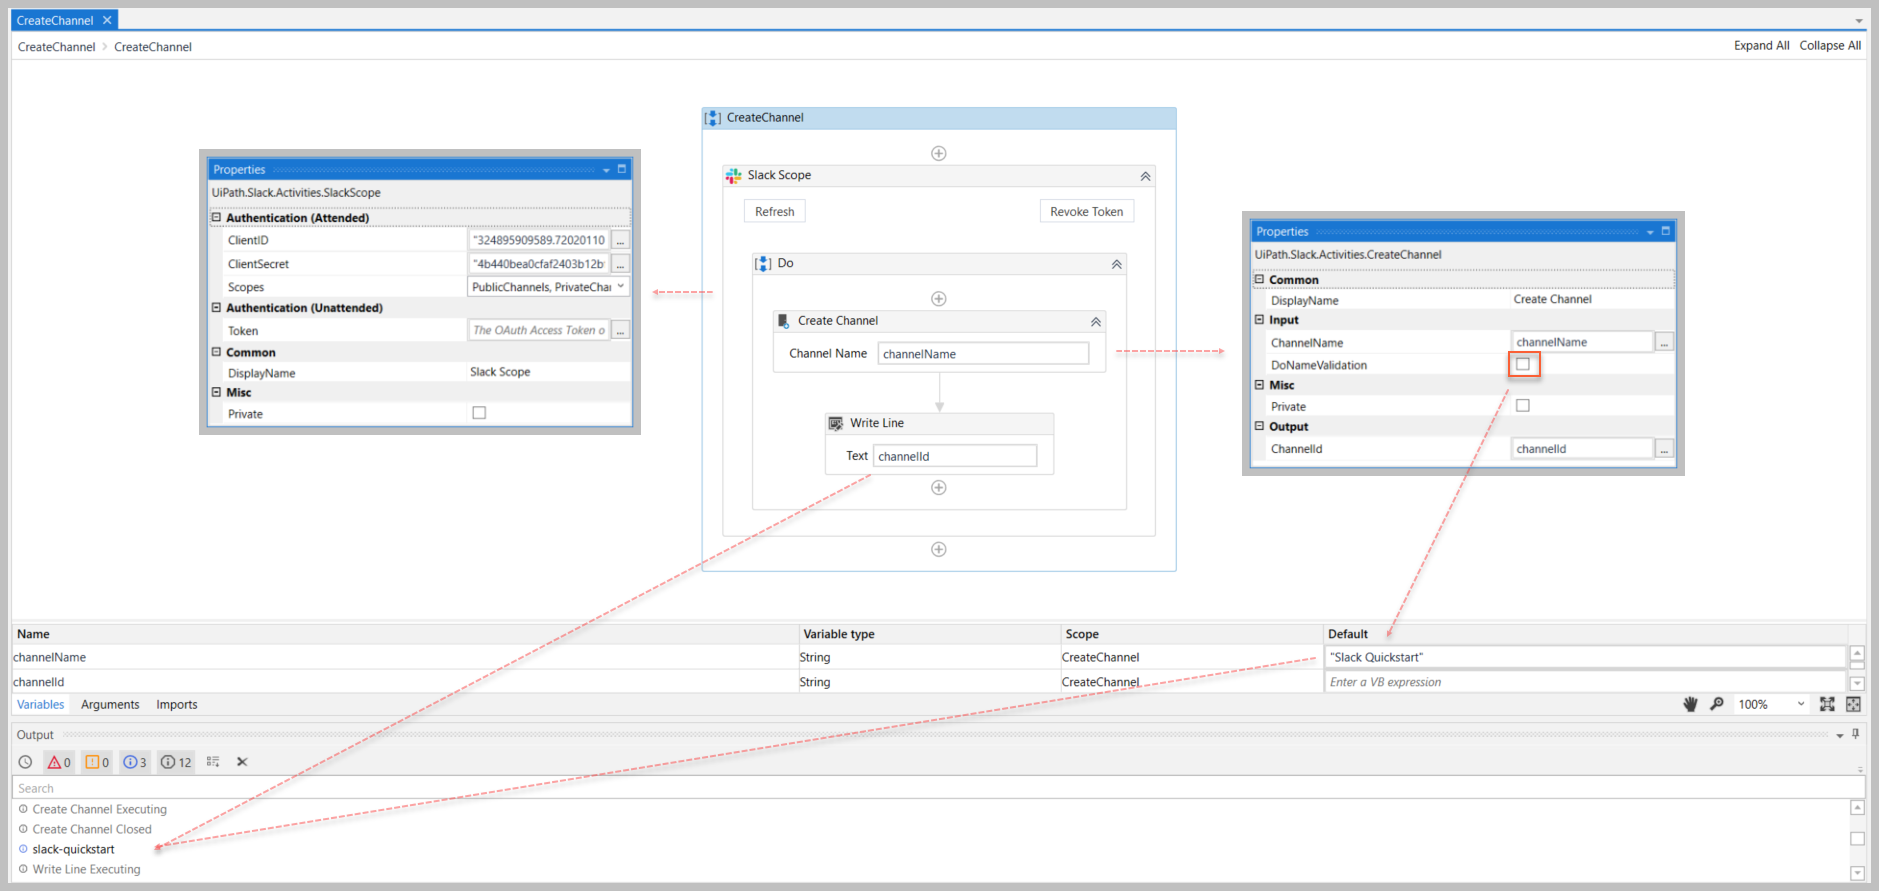Image resolution: width=1879 pixels, height=891 pixels.
Task: Collapse the Create Channel activity
Action: coord(1096,322)
